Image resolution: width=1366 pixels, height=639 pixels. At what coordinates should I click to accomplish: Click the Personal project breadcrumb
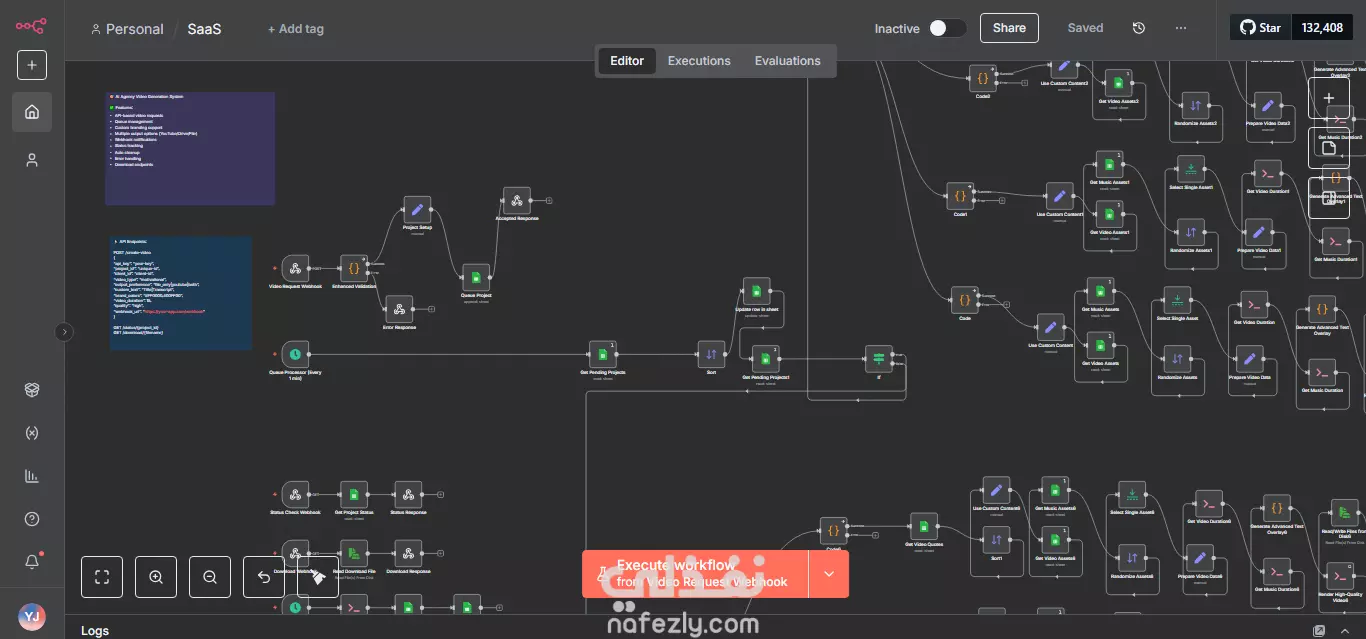pos(127,29)
